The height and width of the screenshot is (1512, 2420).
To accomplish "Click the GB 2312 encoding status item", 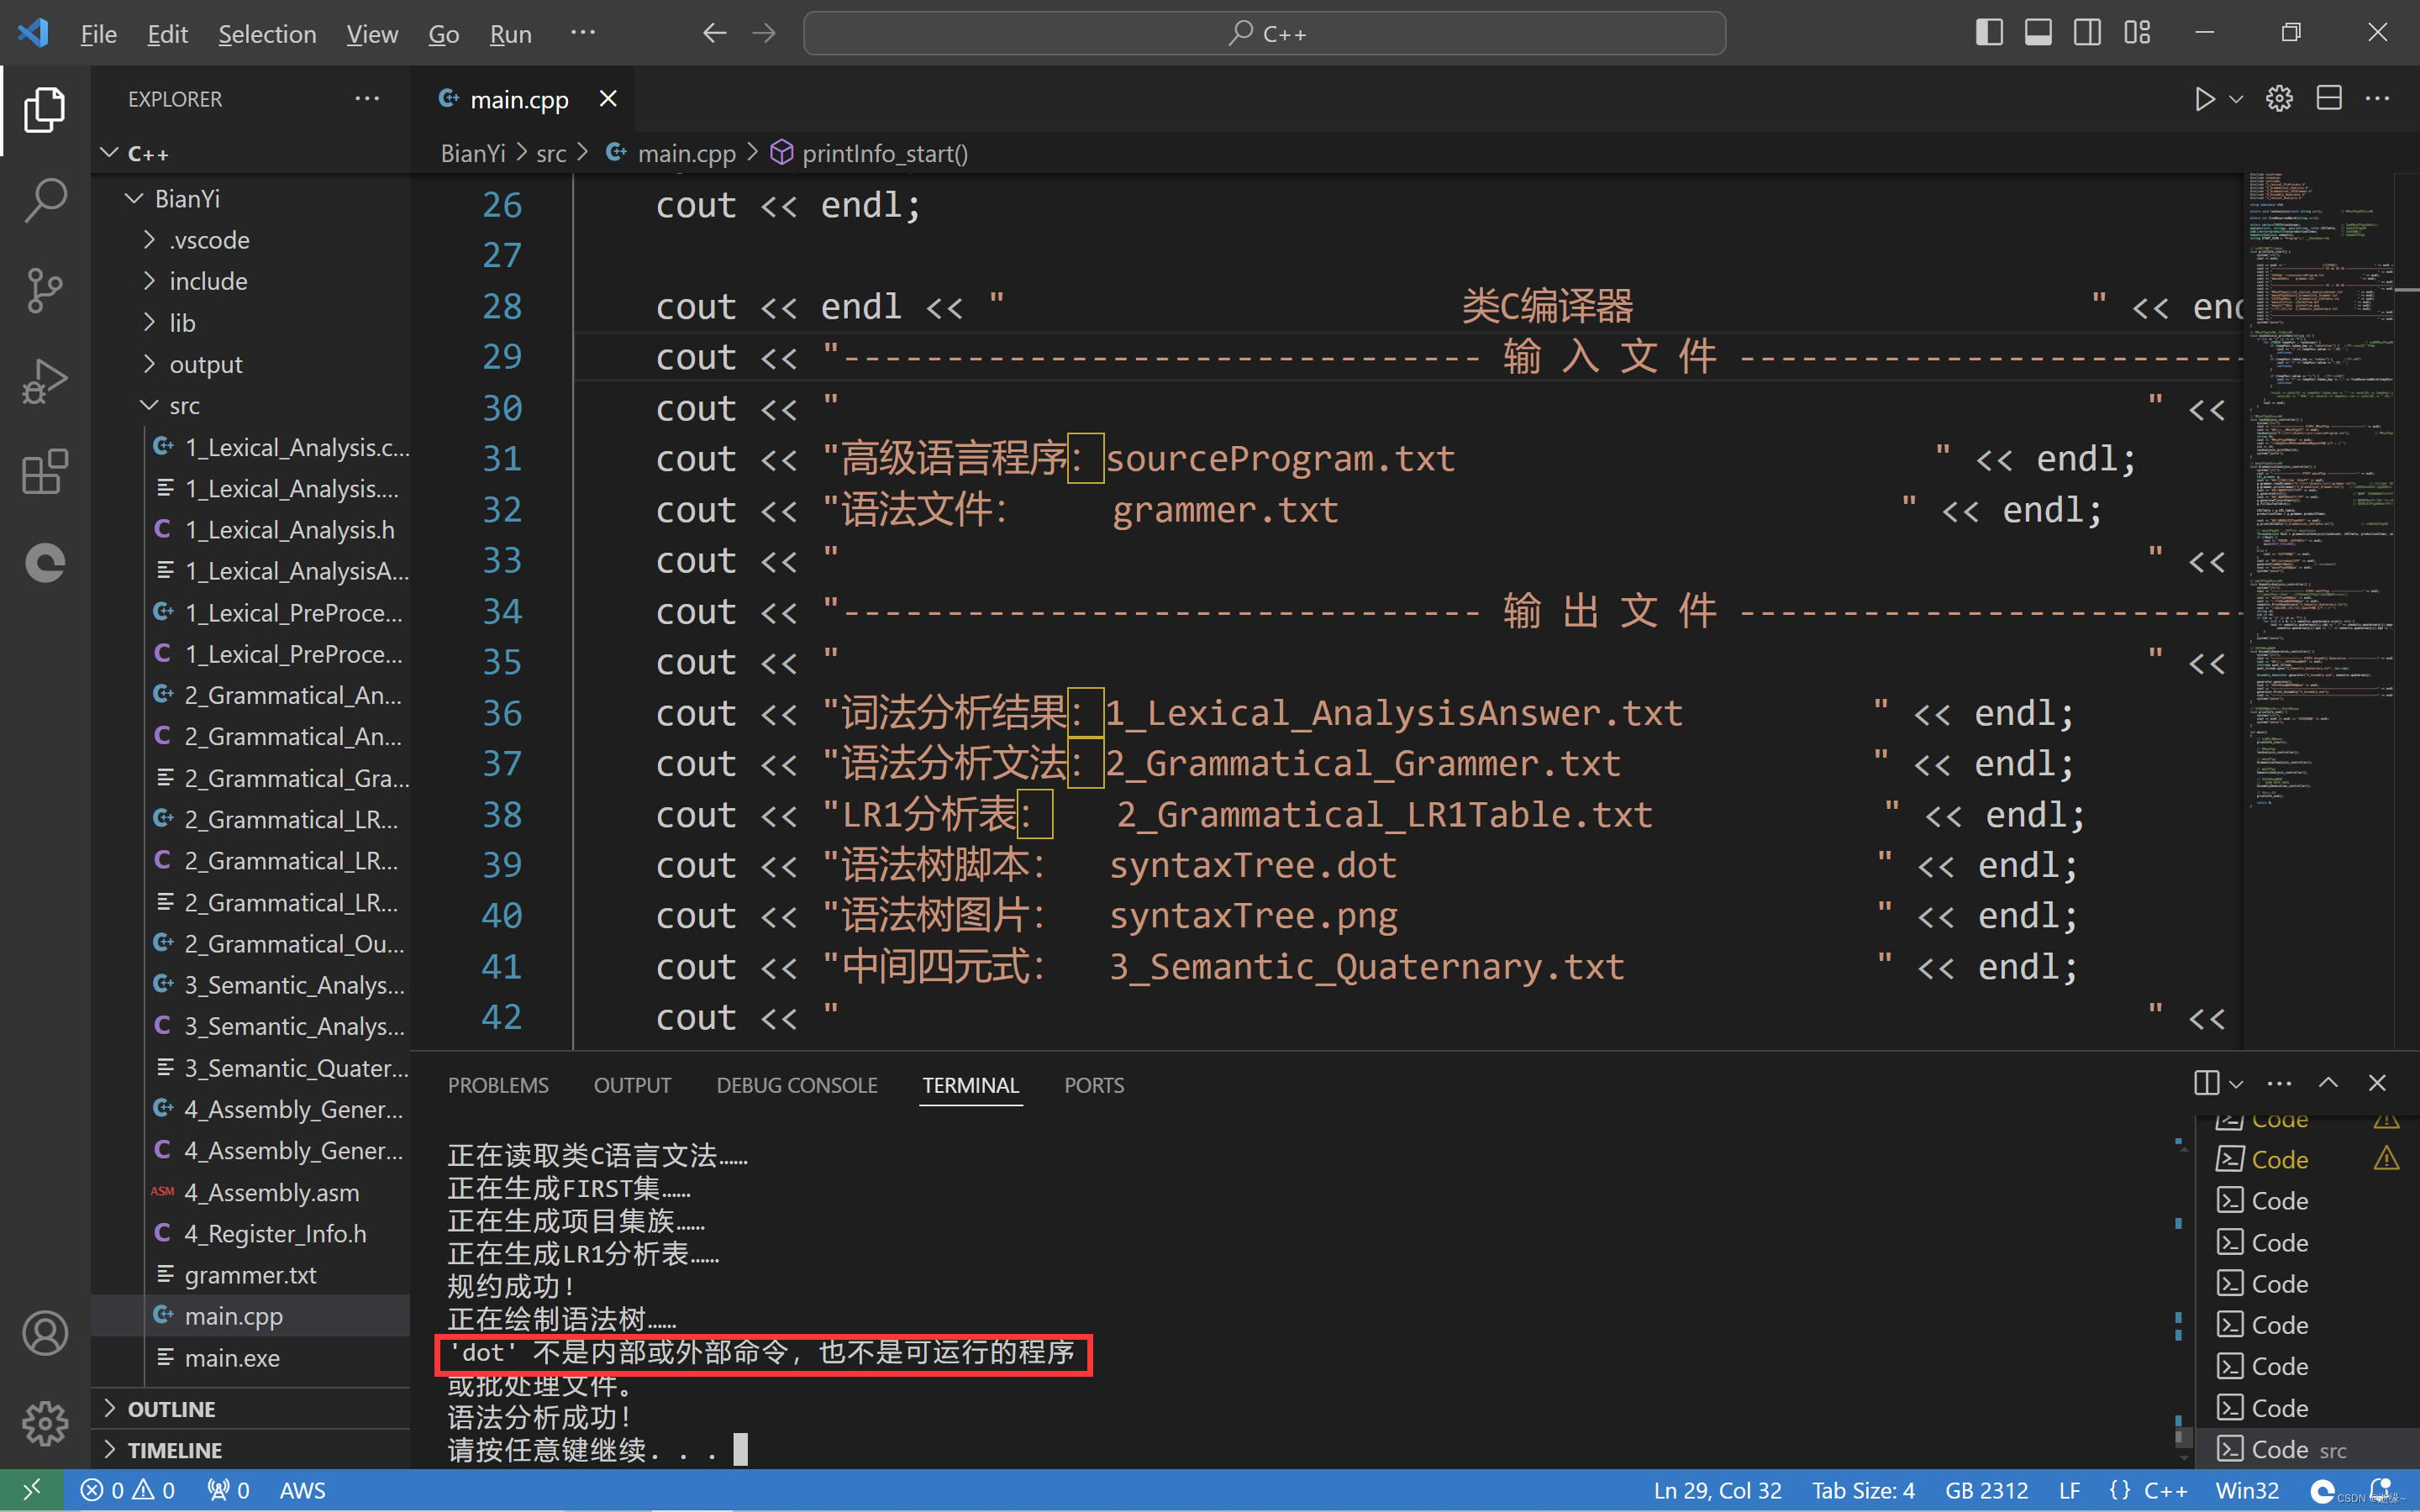I will 1986,1490.
